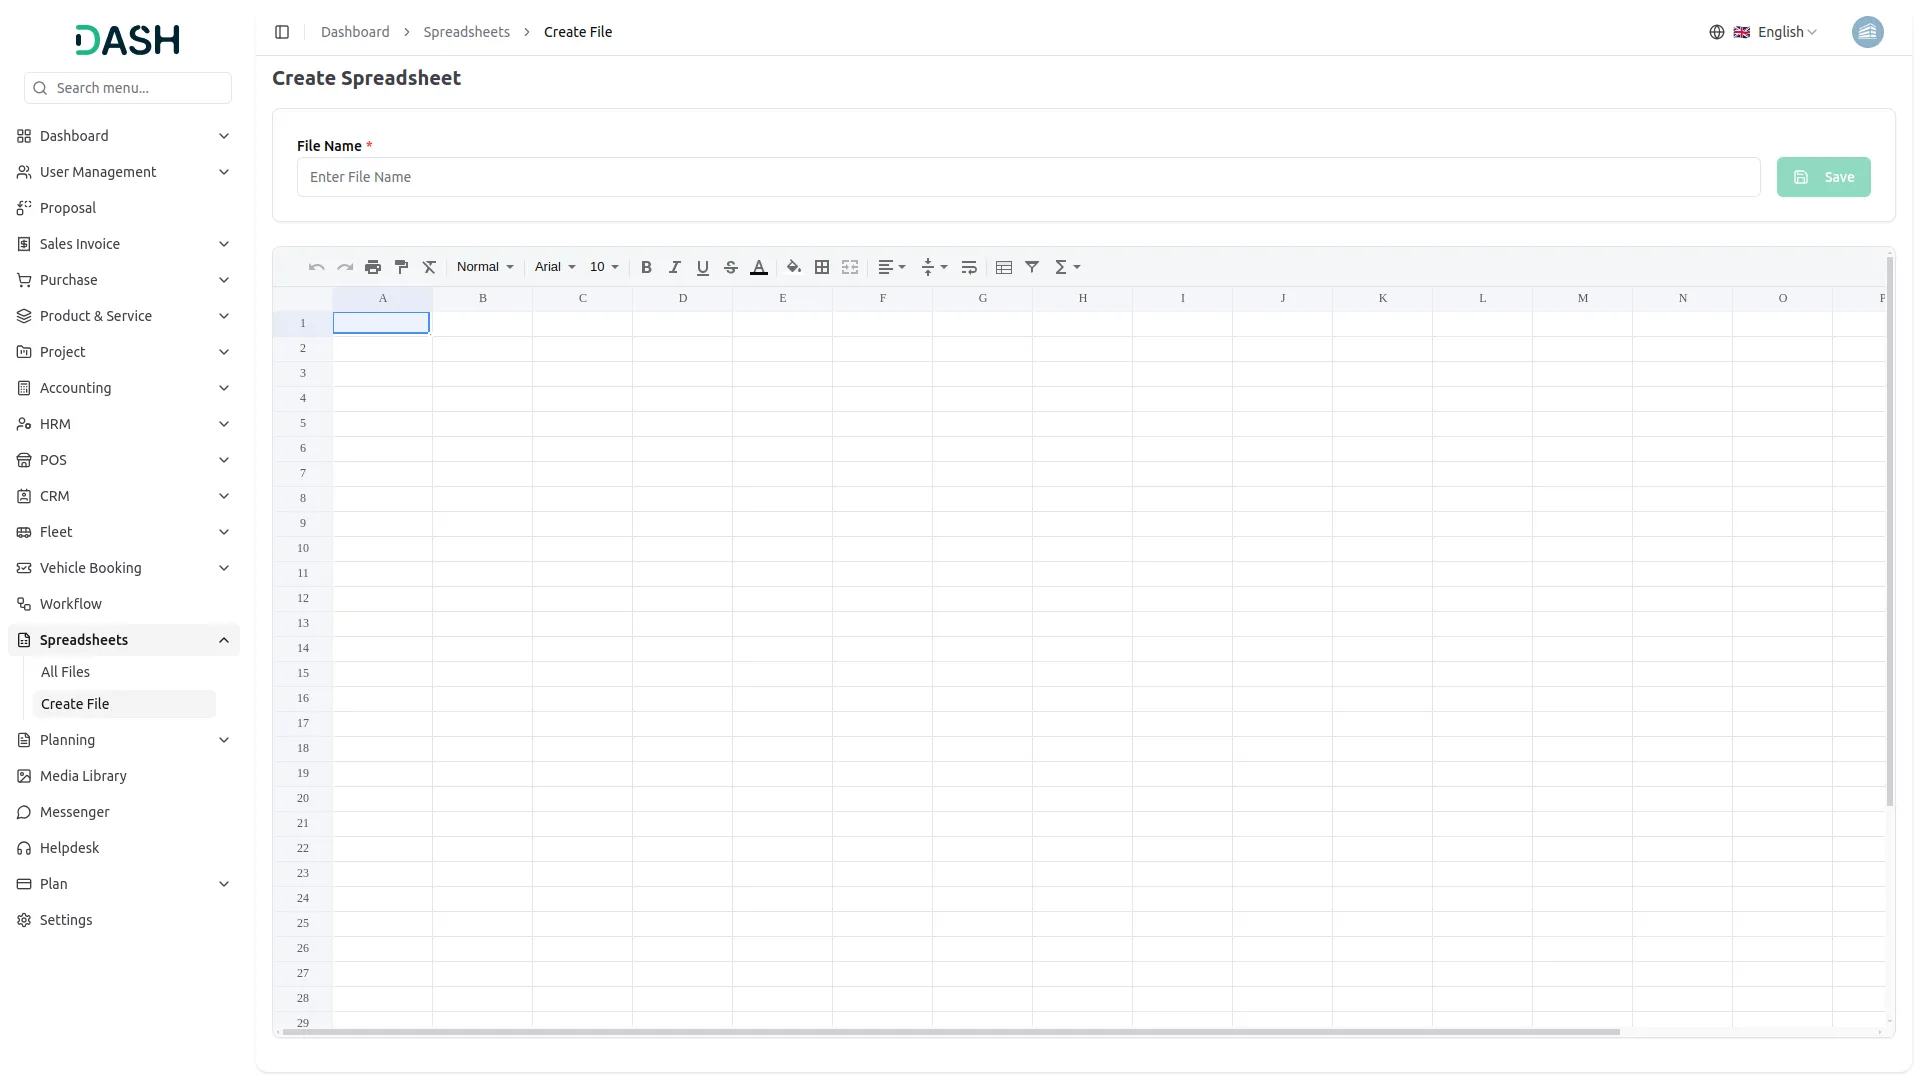Click the Dashboard breadcrumb link
The image size is (1920, 1080).
coord(355,32)
